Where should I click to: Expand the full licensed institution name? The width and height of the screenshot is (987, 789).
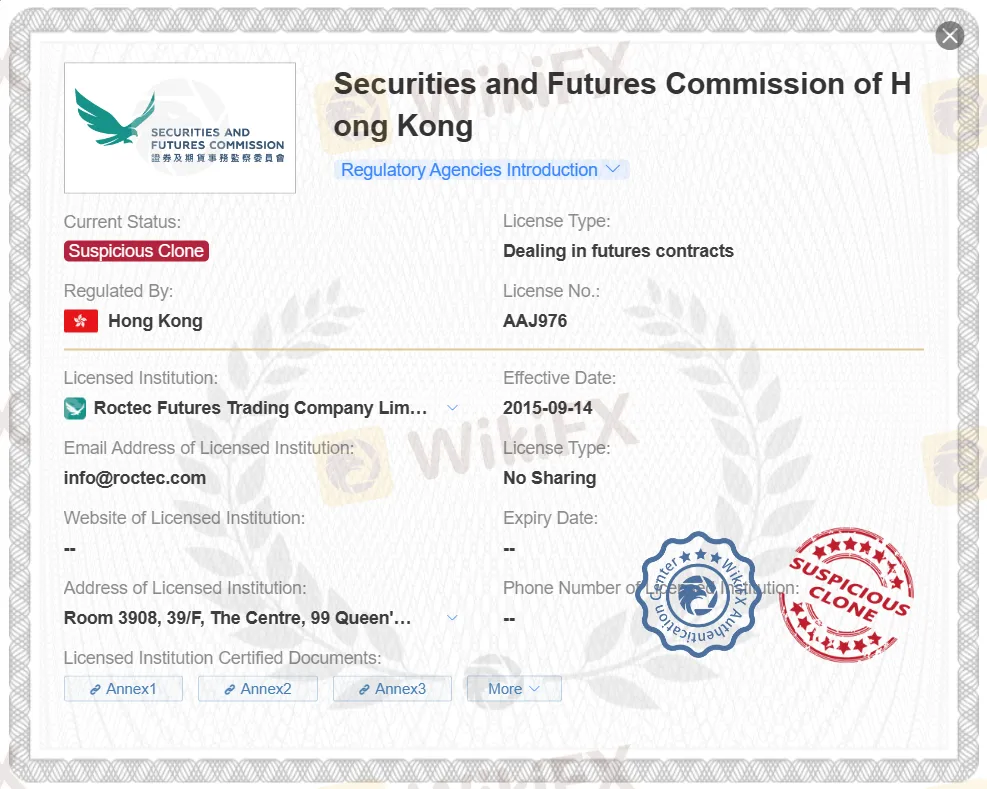pos(452,408)
